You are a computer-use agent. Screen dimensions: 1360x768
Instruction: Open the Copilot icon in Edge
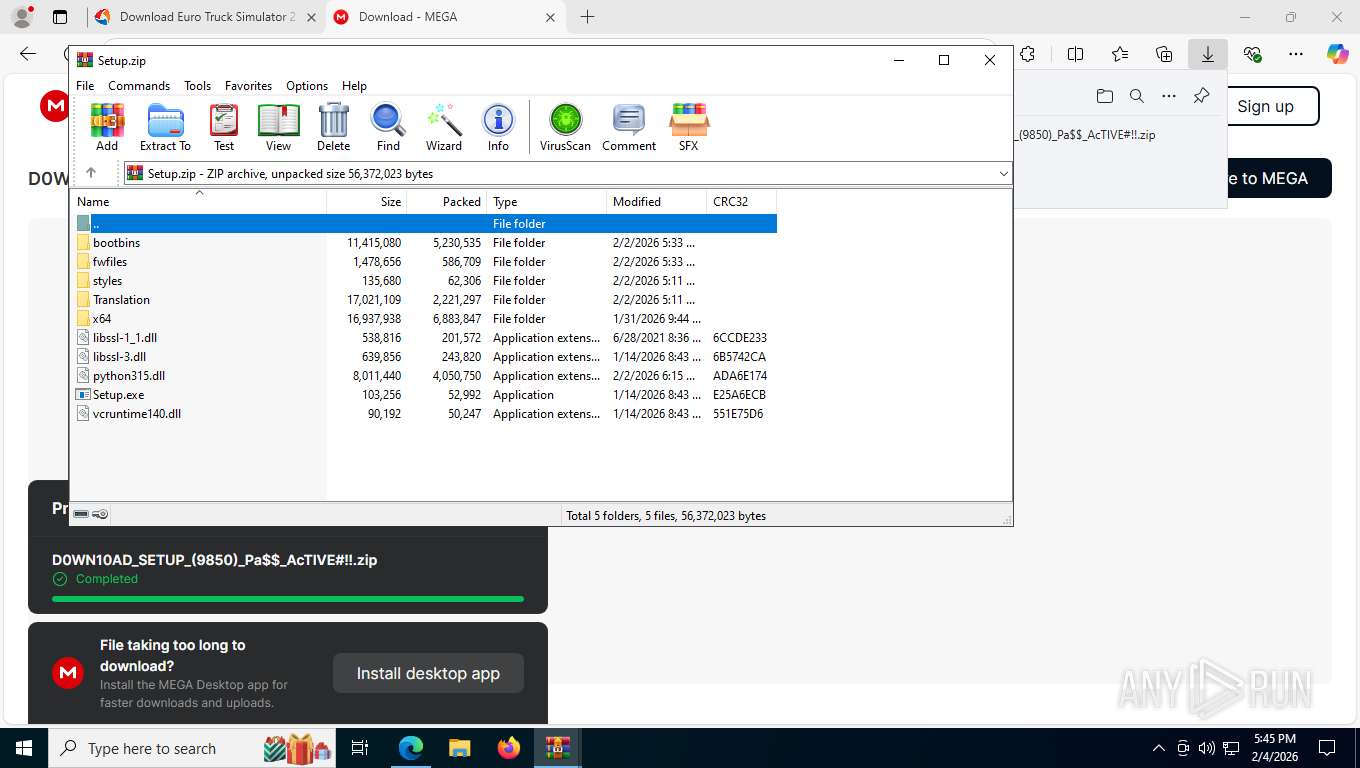(1337, 54)
